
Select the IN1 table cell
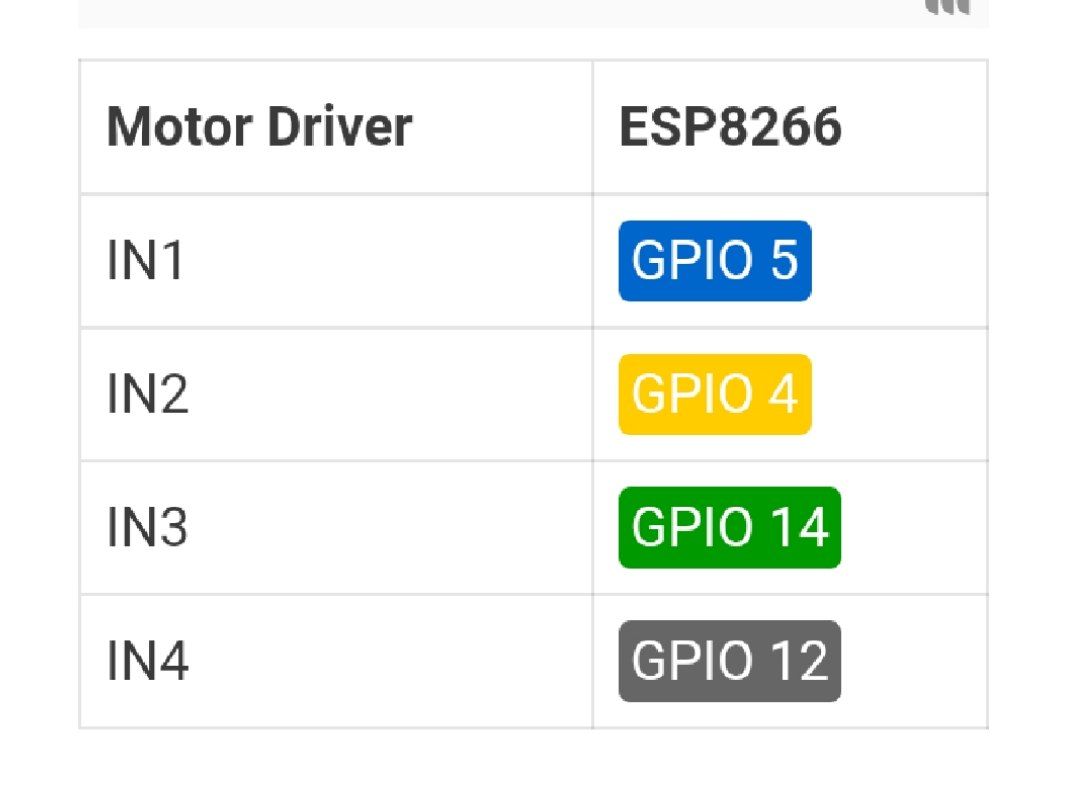tap(146, 261)
